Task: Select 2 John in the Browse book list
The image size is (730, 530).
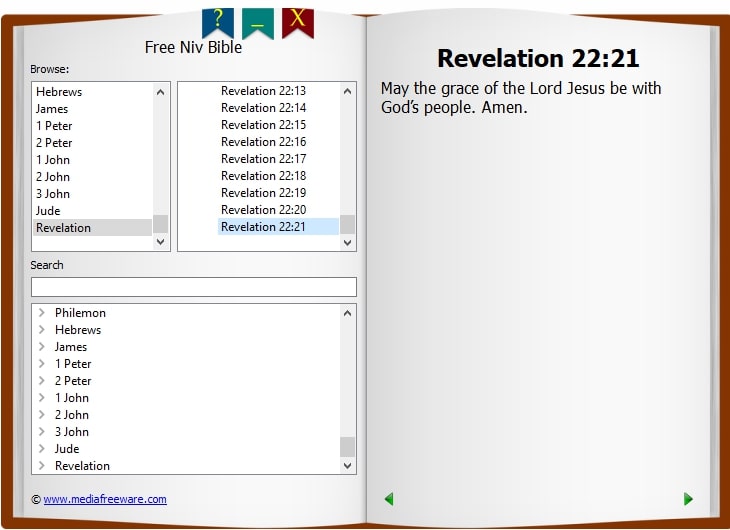Action: 93,177
